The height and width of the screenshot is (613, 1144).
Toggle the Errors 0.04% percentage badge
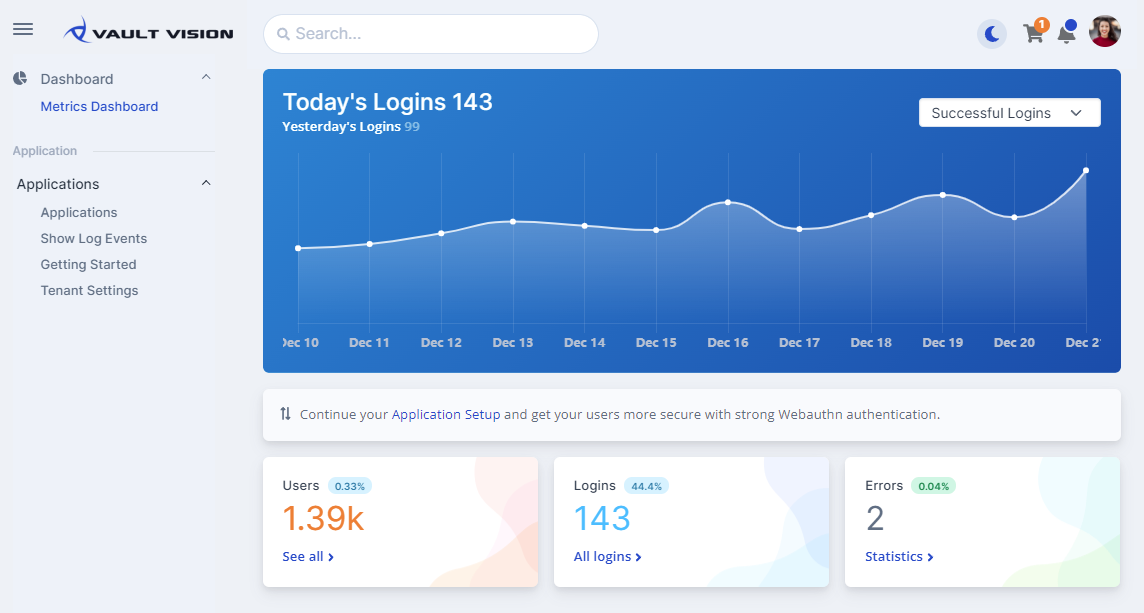pyautogui.click(x=930, y=484)
